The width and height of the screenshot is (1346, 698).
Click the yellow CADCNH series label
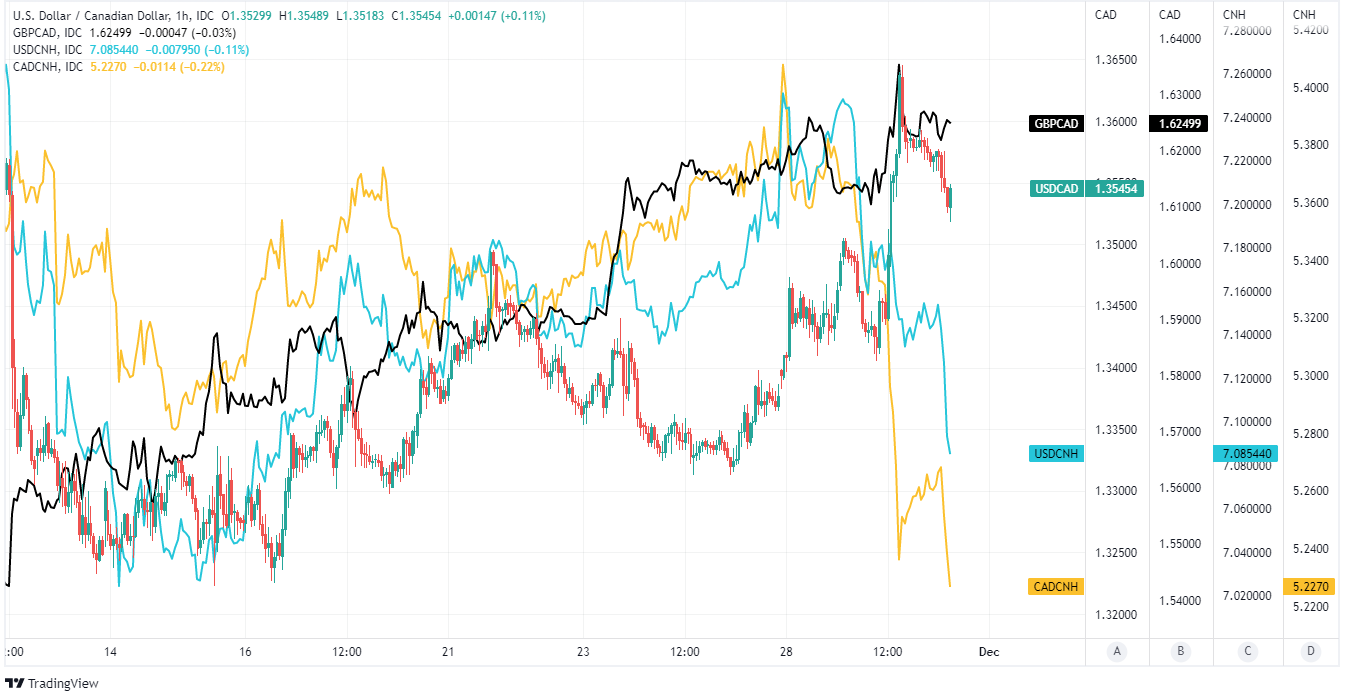tap(1056, 586)
